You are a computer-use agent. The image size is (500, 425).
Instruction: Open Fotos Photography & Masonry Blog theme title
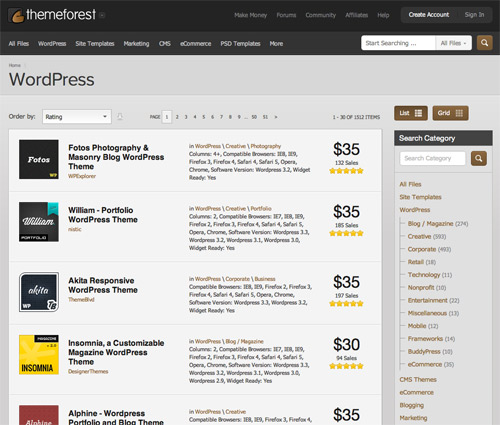[x=116, y=157]
